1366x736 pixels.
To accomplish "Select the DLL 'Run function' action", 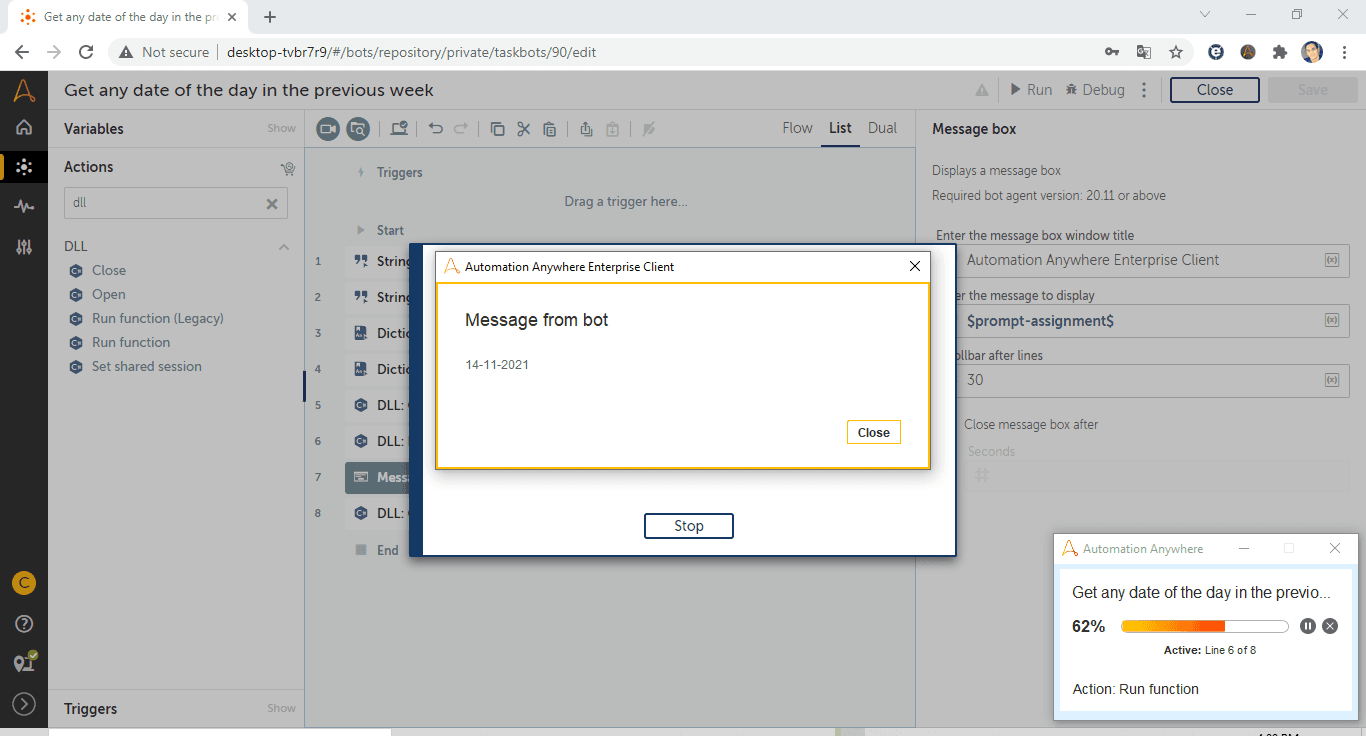I will 130,342.
